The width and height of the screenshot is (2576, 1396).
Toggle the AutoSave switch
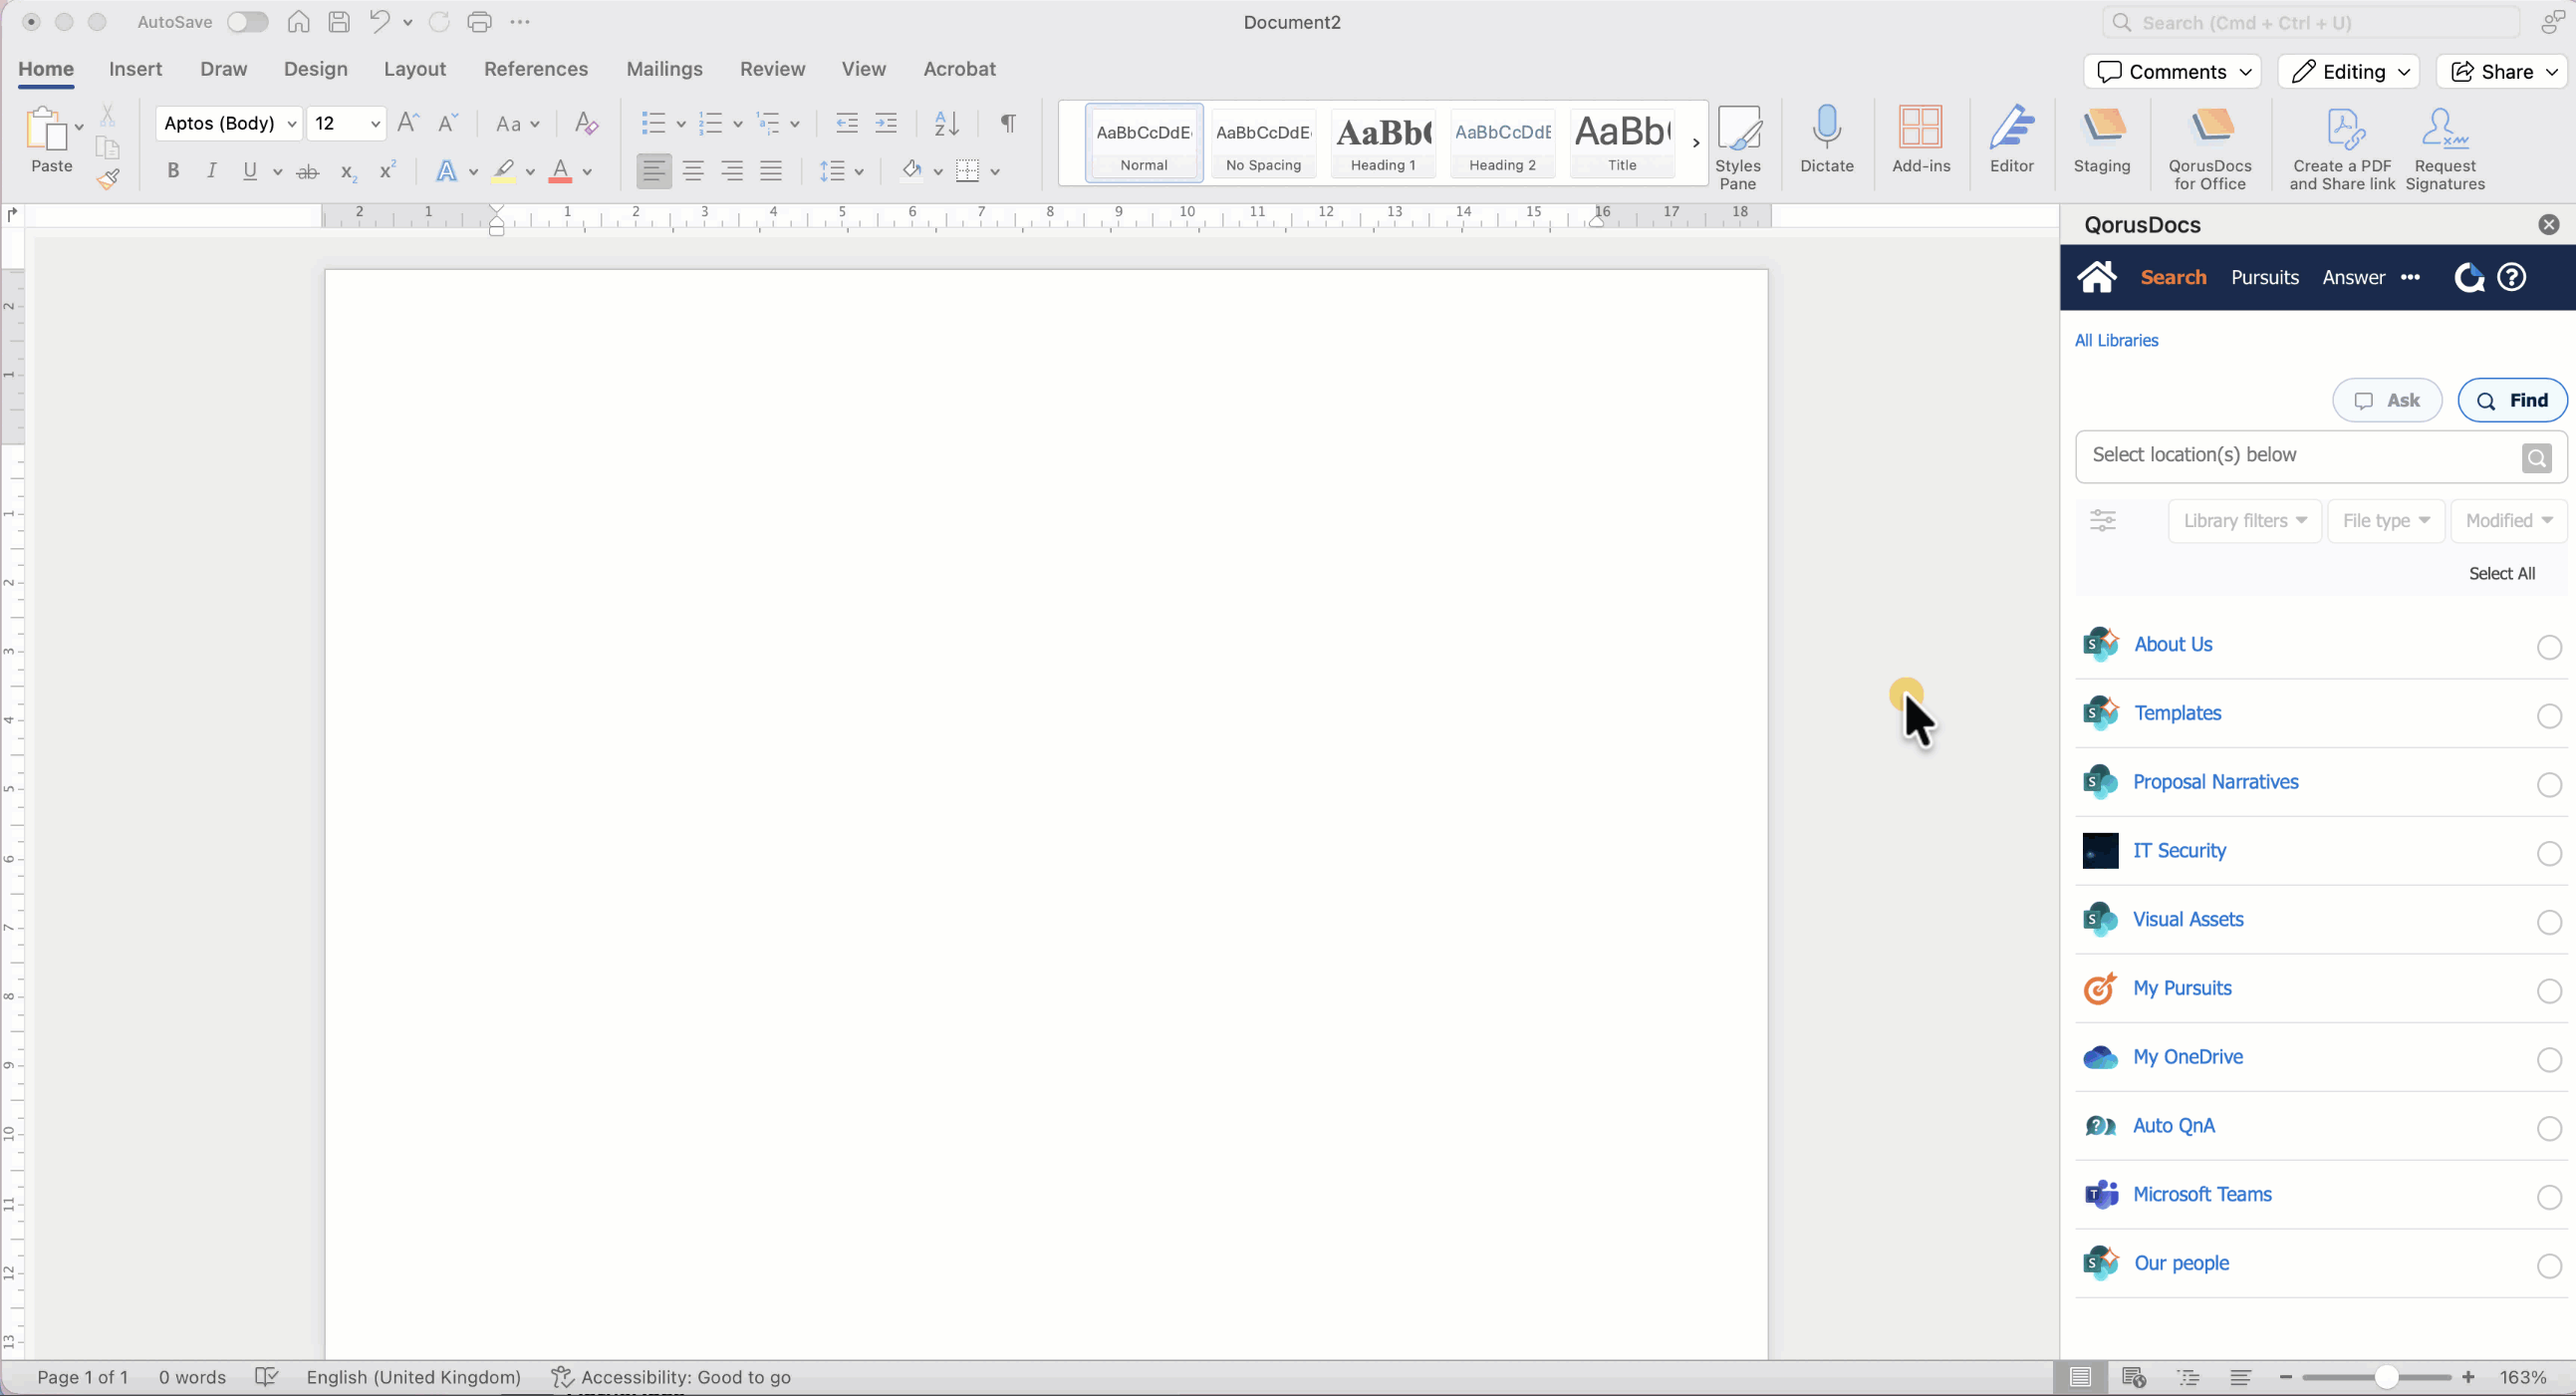[x=247, y=22]
